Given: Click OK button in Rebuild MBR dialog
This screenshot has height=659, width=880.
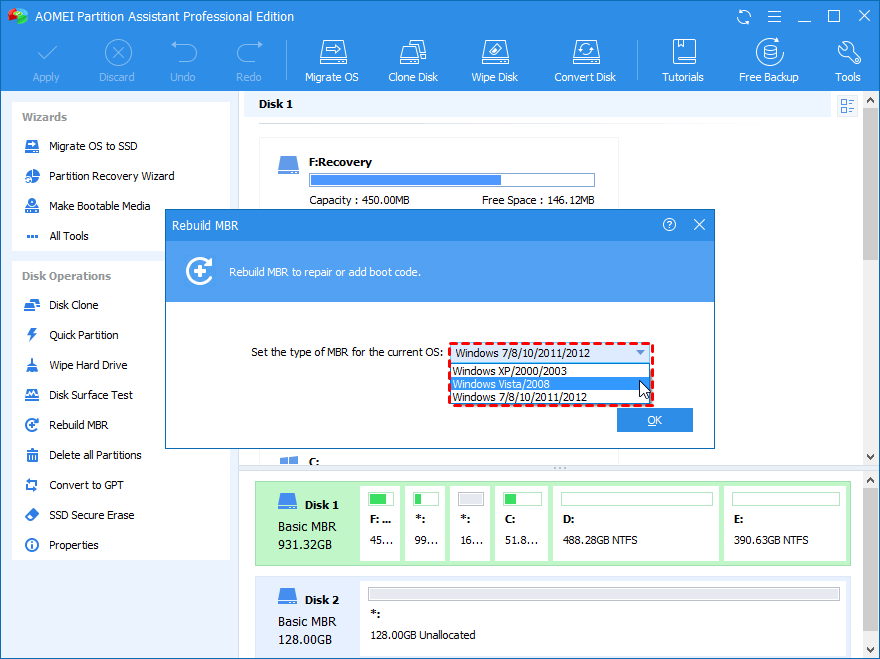Looking at the screenshot, I should 654,420.
